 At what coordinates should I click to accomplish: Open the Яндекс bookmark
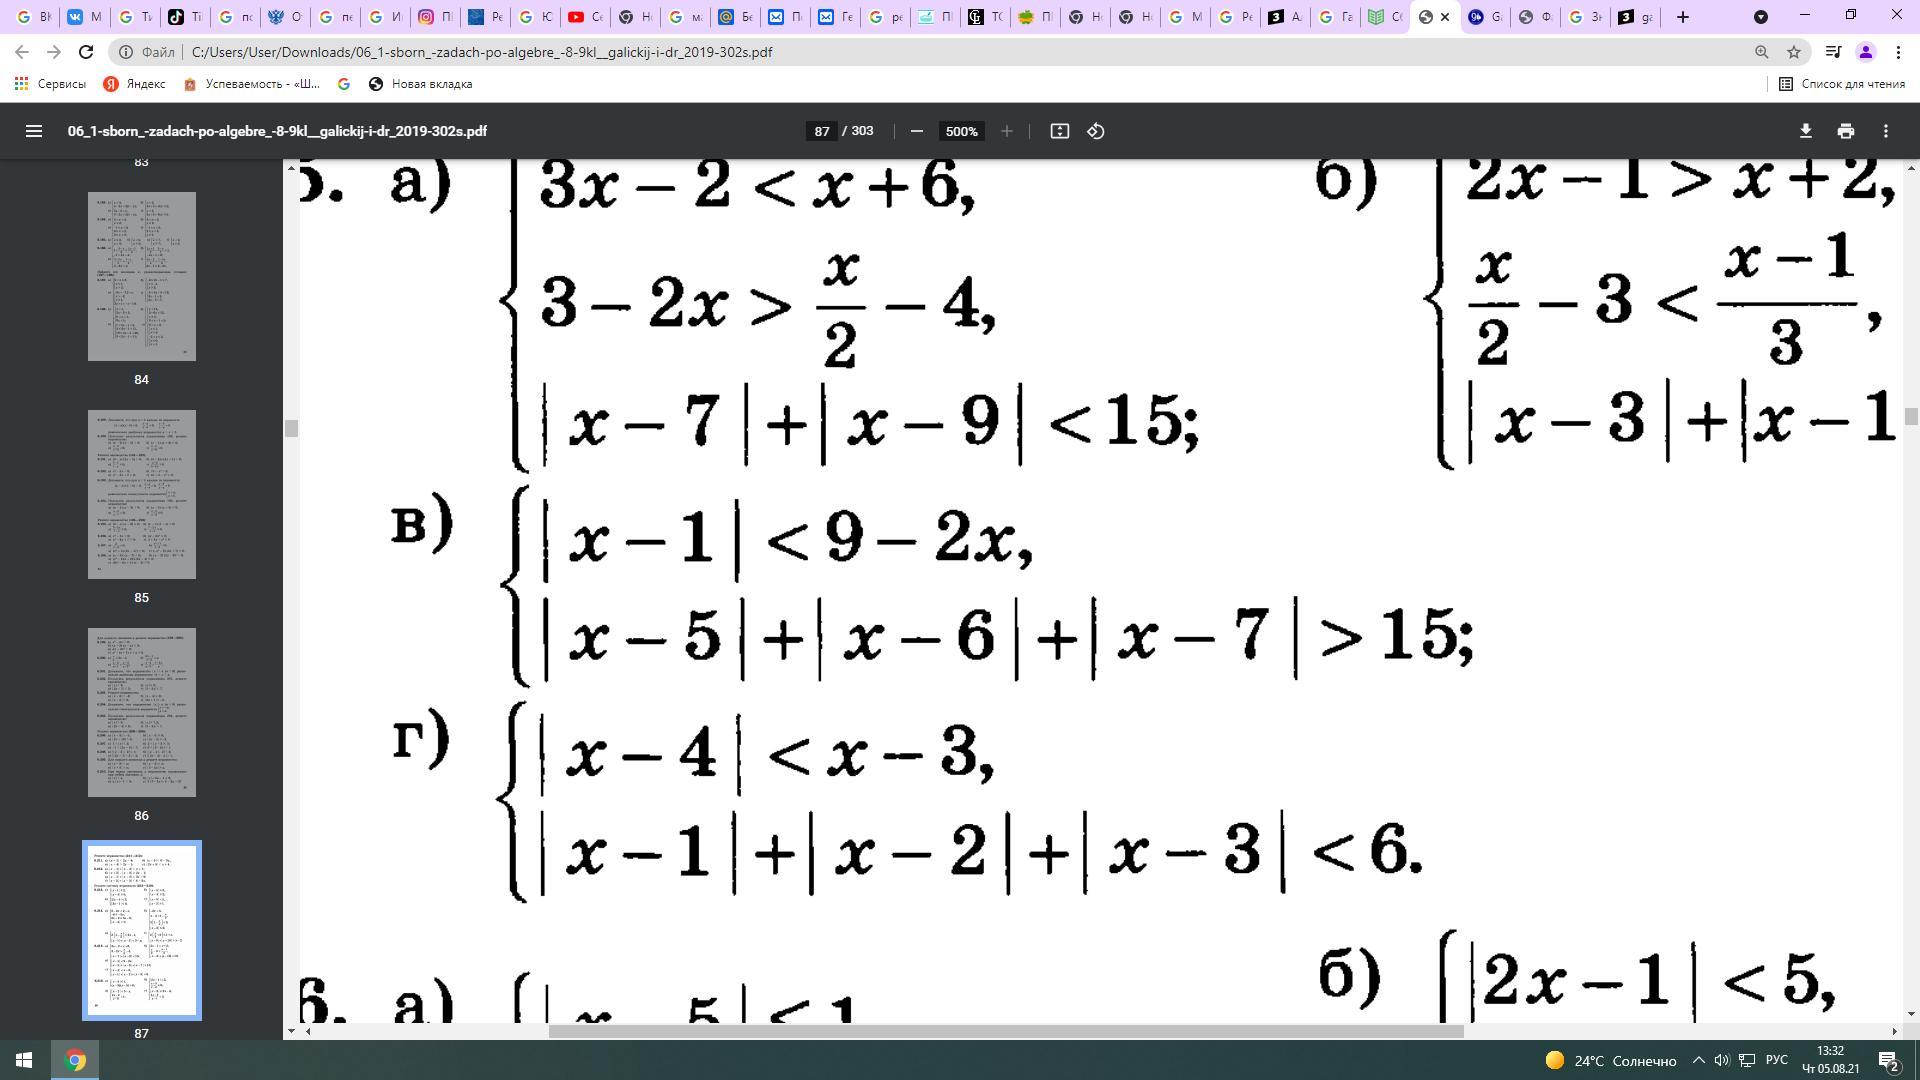coord(134,84)
